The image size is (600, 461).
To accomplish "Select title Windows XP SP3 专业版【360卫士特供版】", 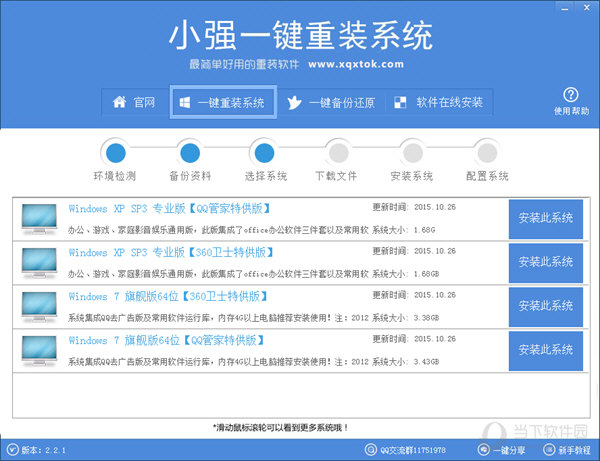I will 171,252.
